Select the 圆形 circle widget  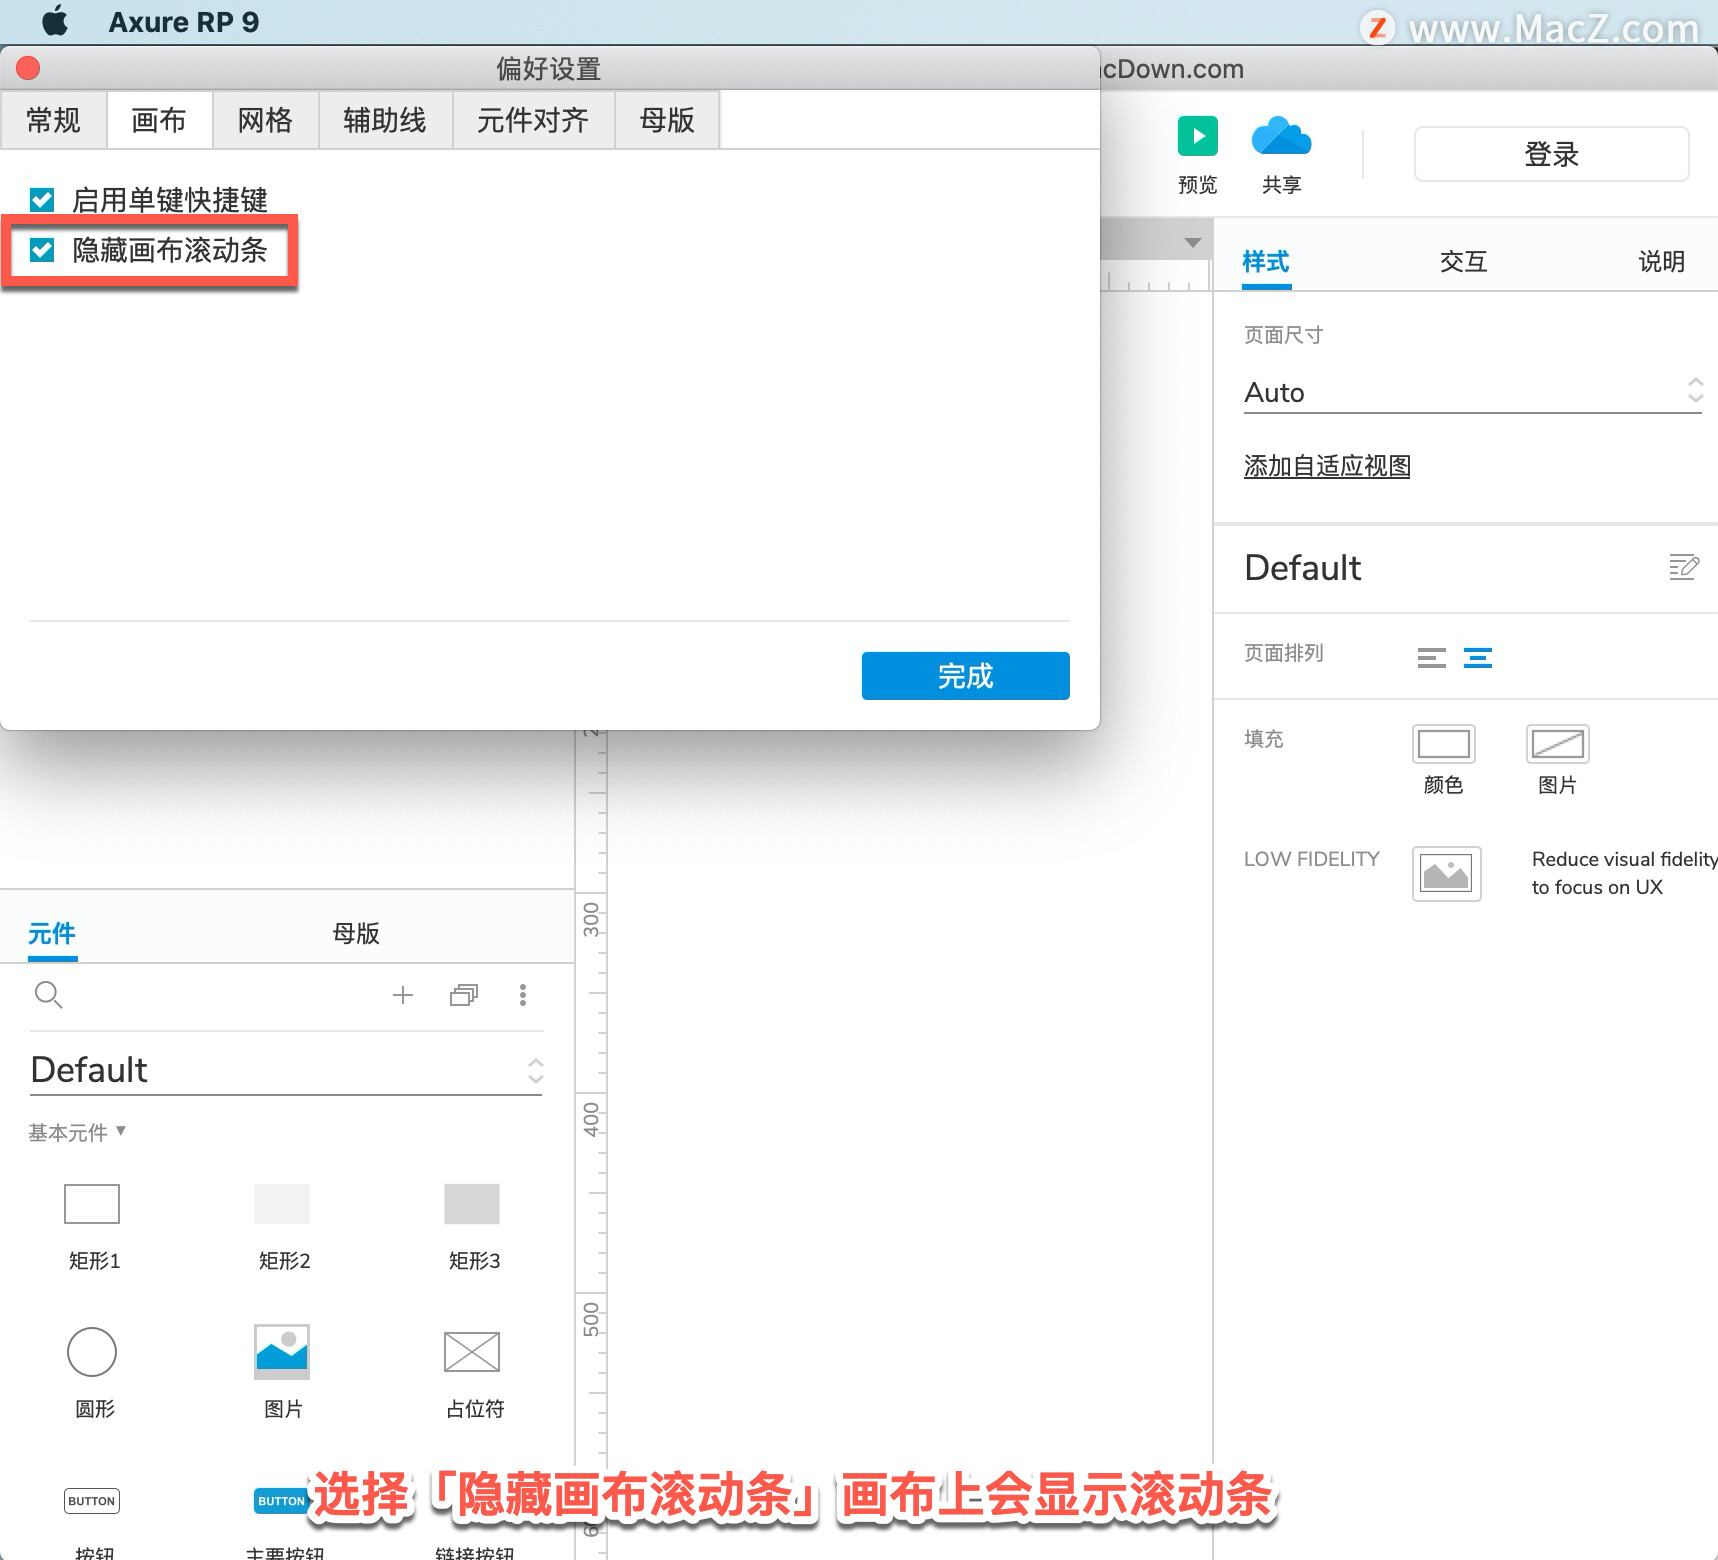(x=92, y=1352)
